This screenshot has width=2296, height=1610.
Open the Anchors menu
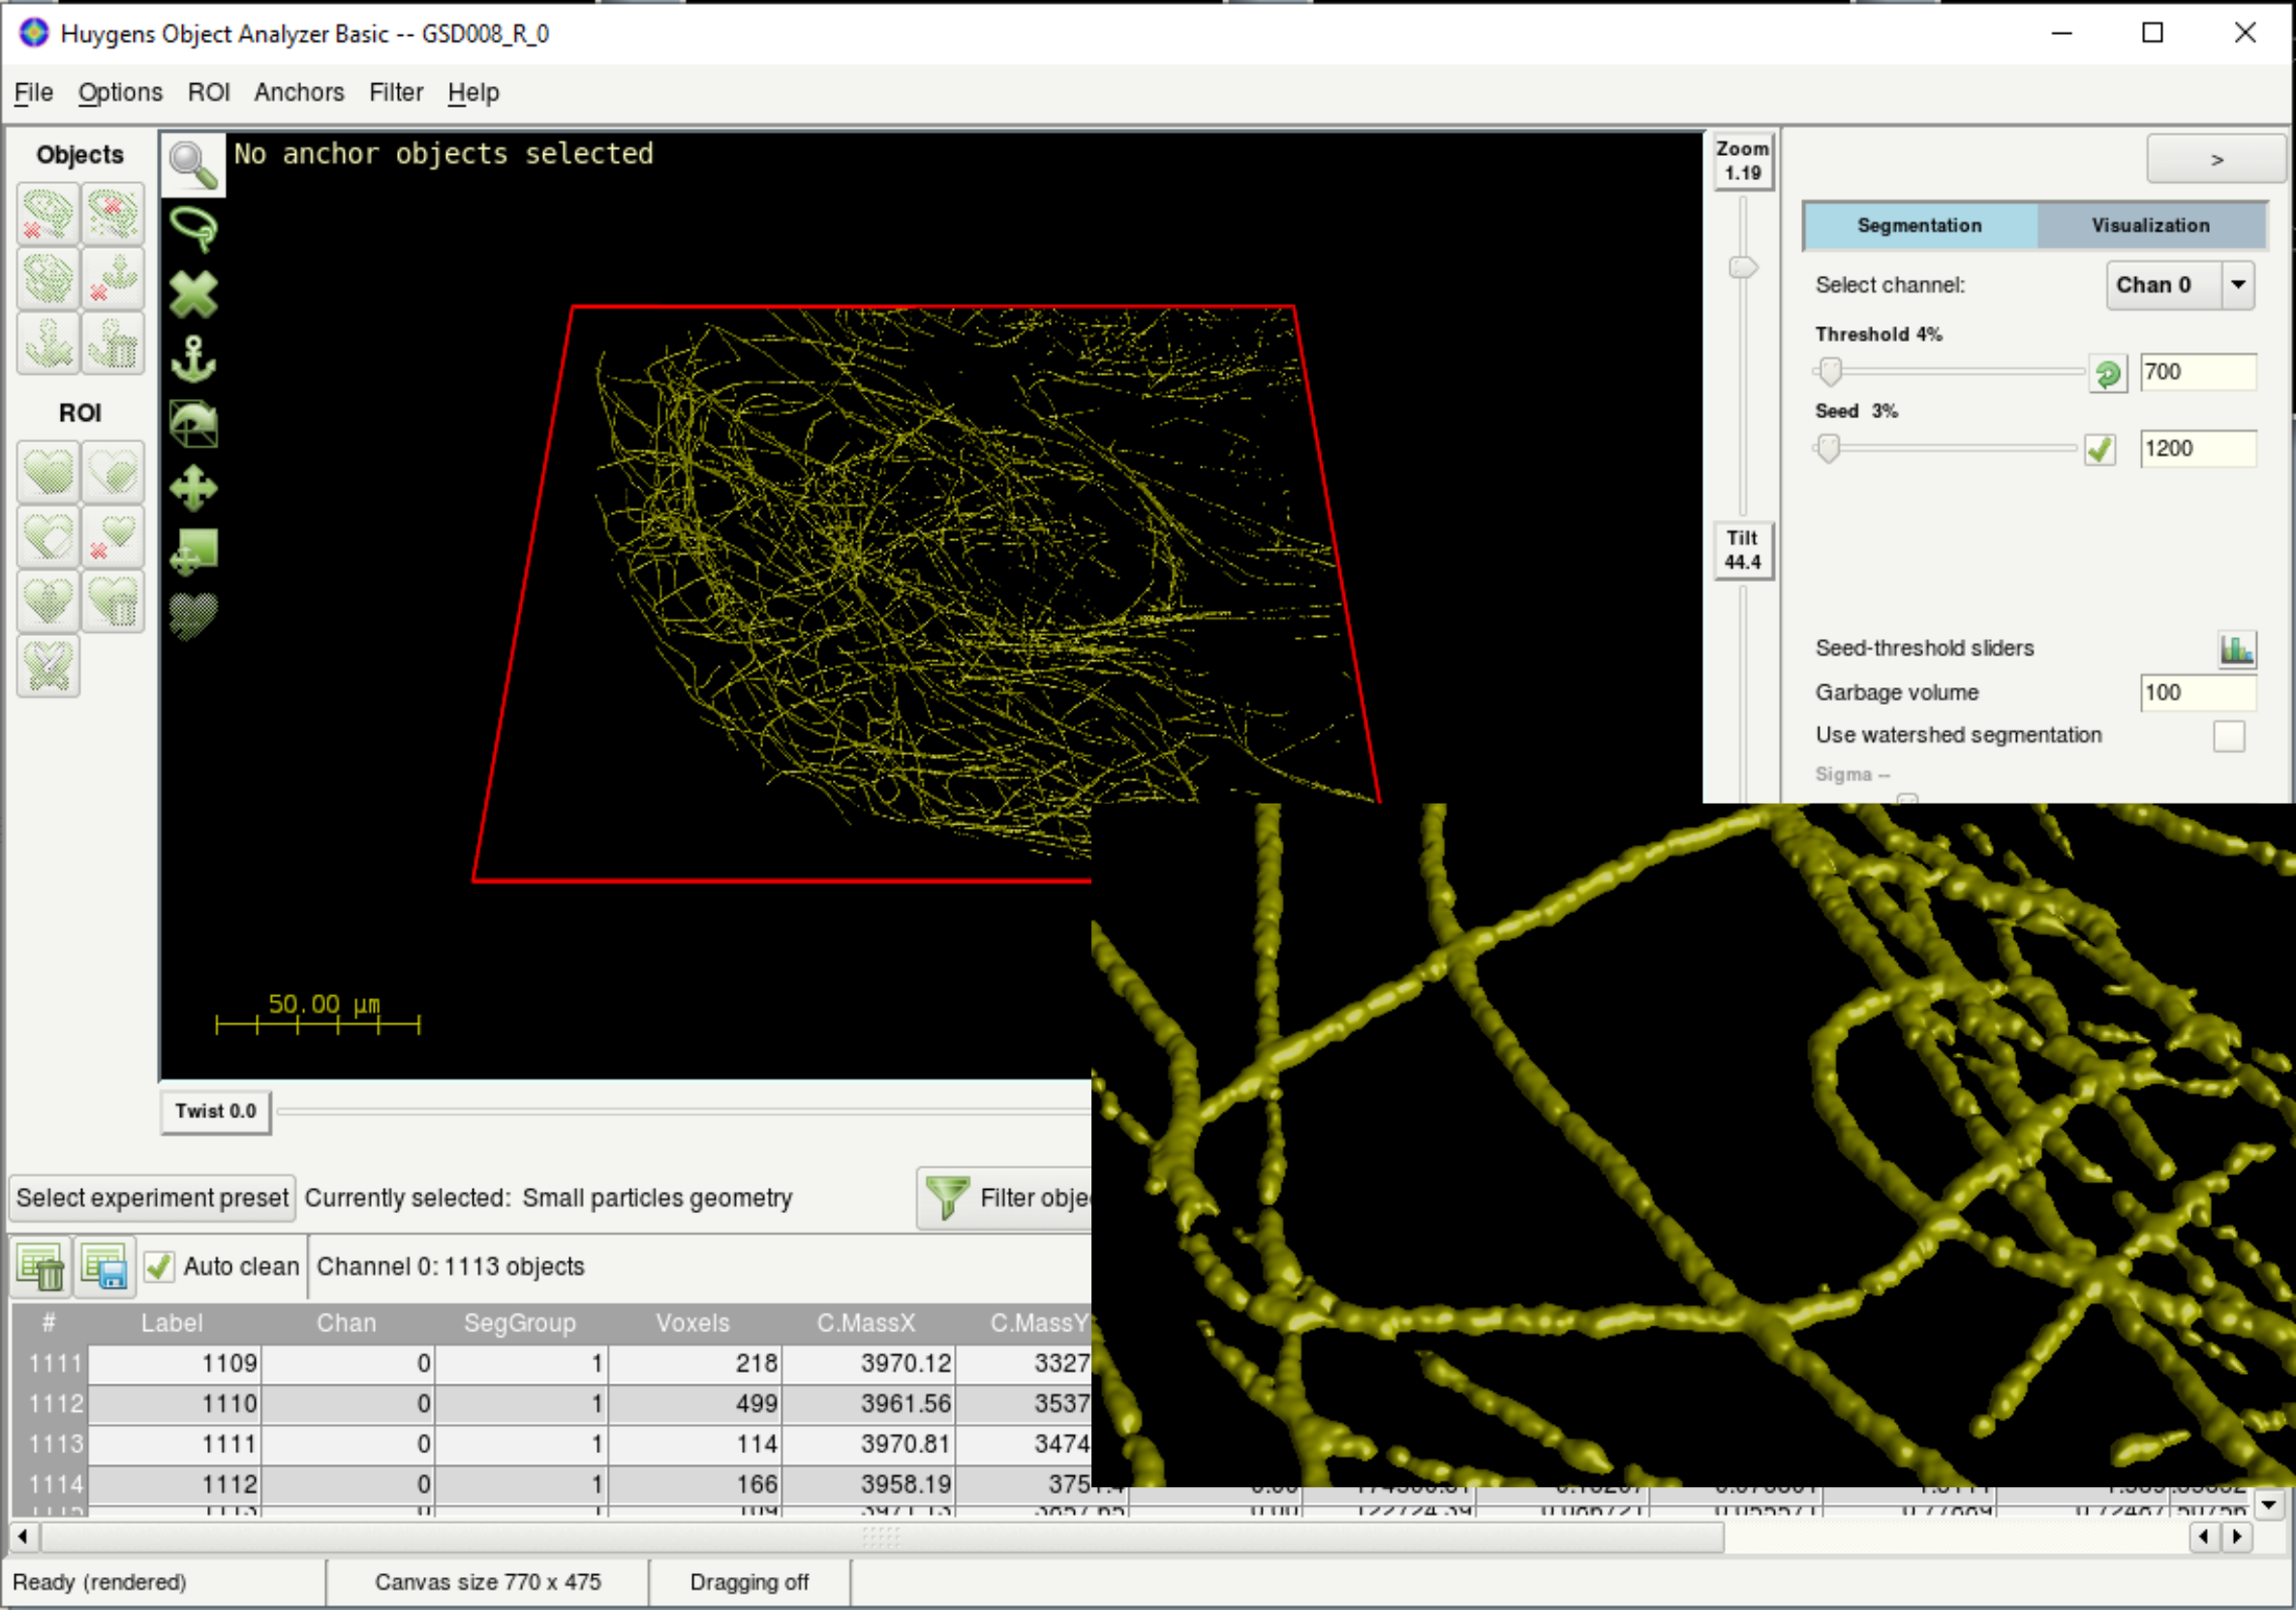(298, 92)
